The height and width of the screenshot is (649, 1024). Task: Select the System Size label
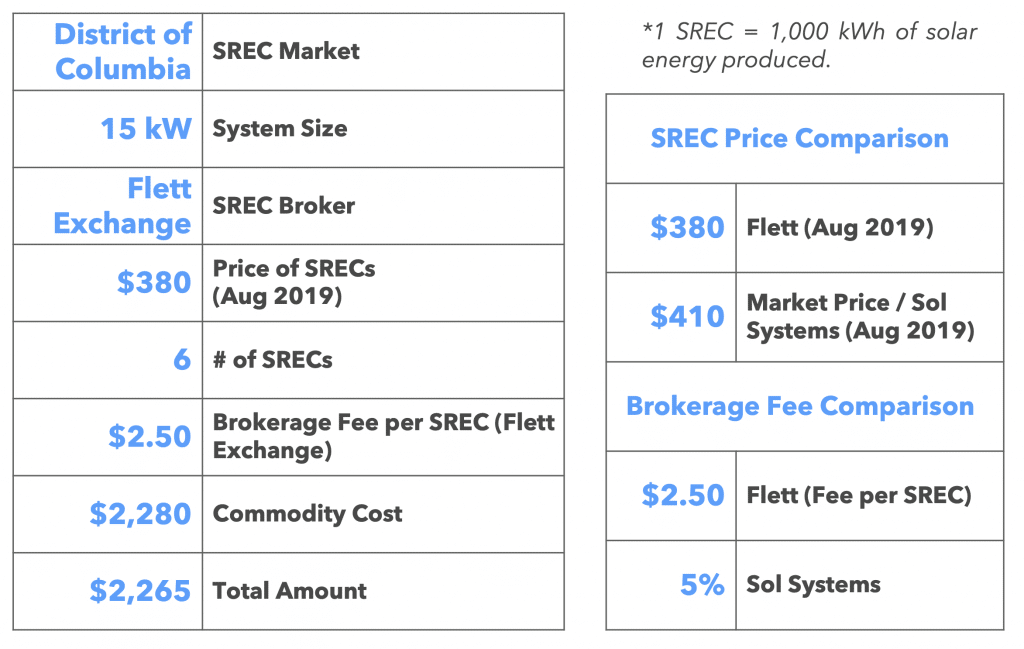point(280,128)
